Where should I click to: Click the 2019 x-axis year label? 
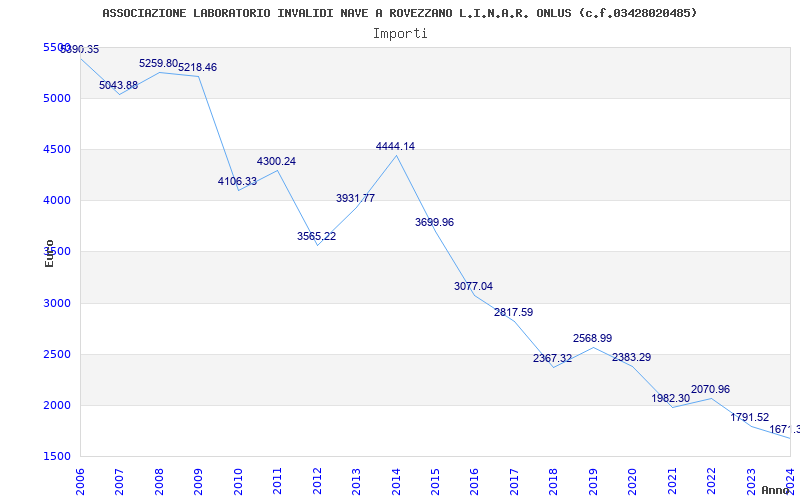pyautogui.click(x=593, y=482)
